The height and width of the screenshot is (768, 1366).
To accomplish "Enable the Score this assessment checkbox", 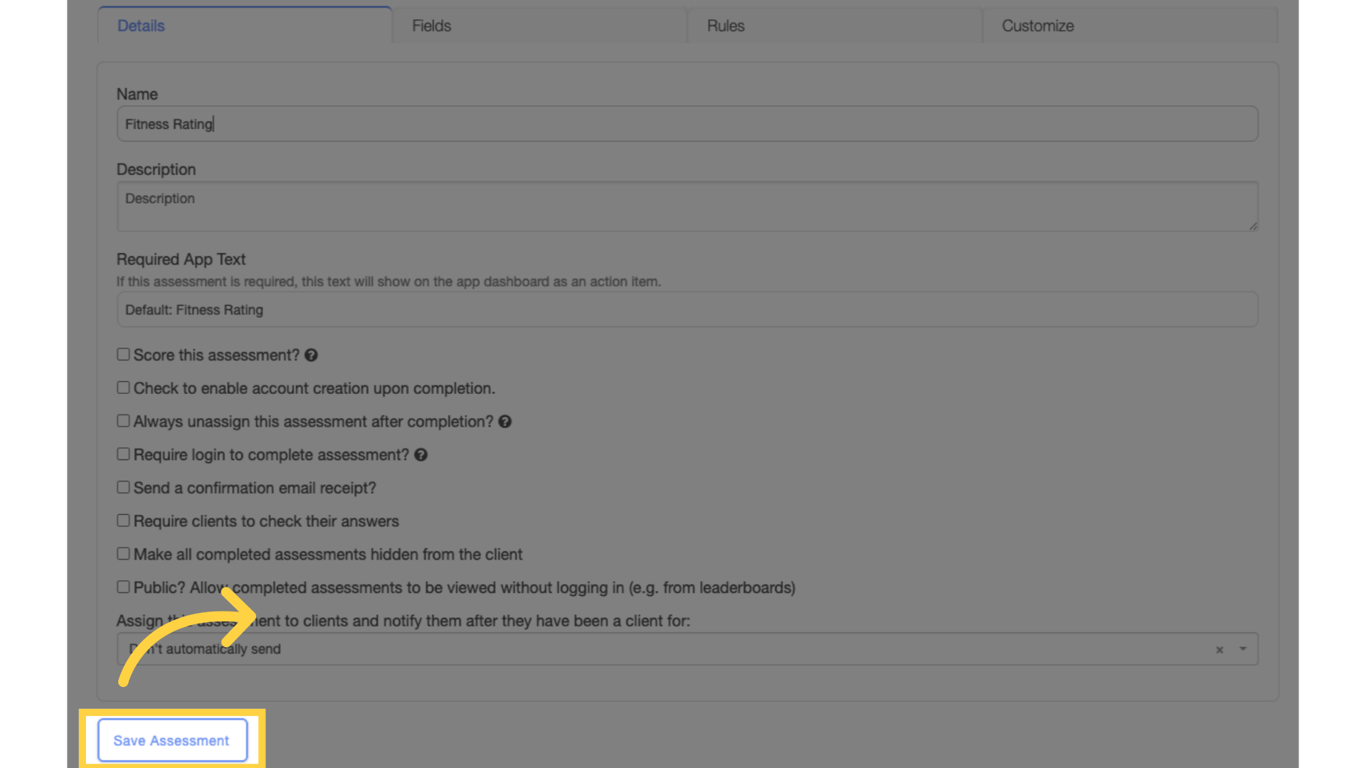I will point(123,355).
